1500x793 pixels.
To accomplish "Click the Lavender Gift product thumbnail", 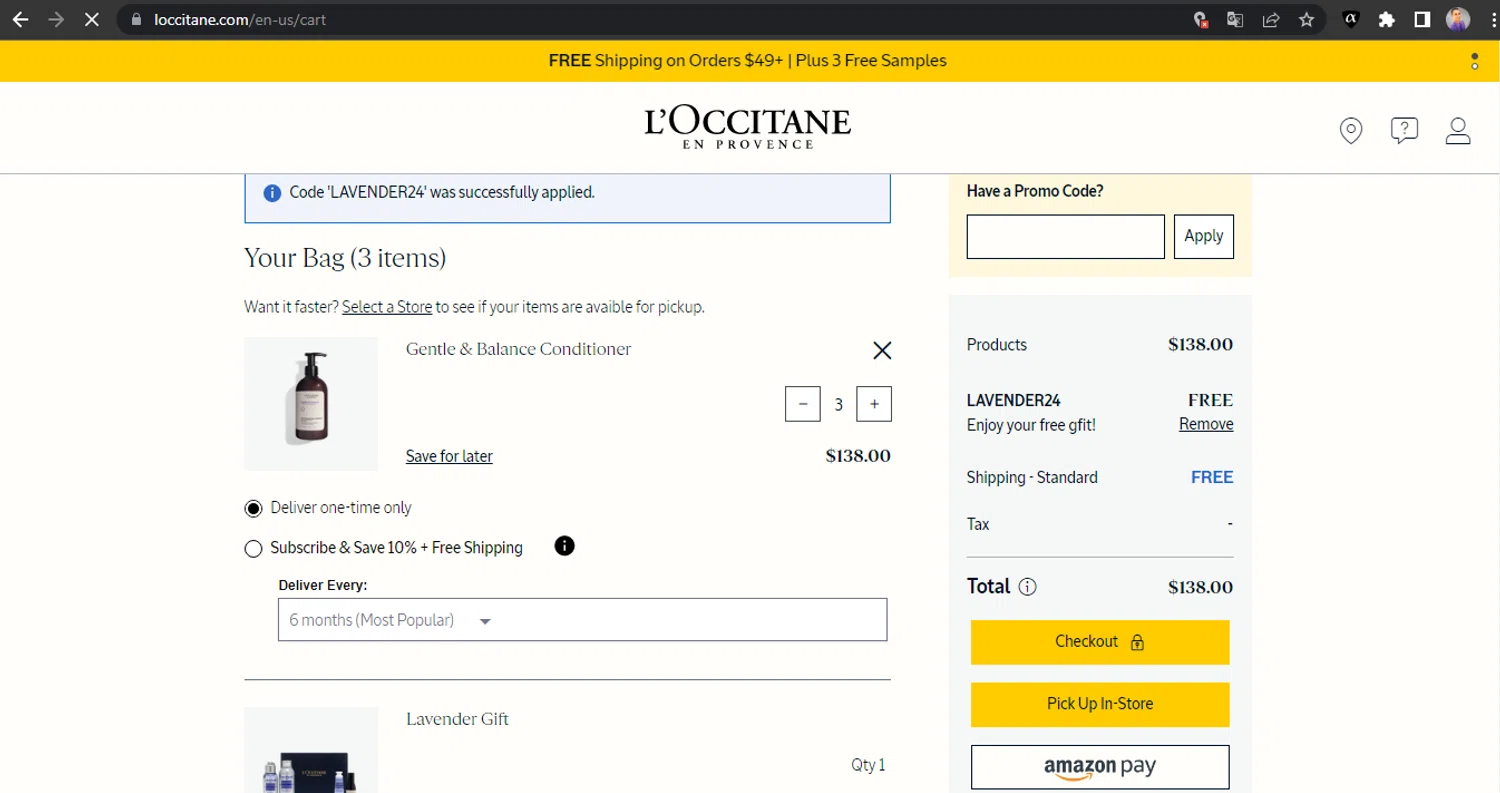I will tap(311, 750).
